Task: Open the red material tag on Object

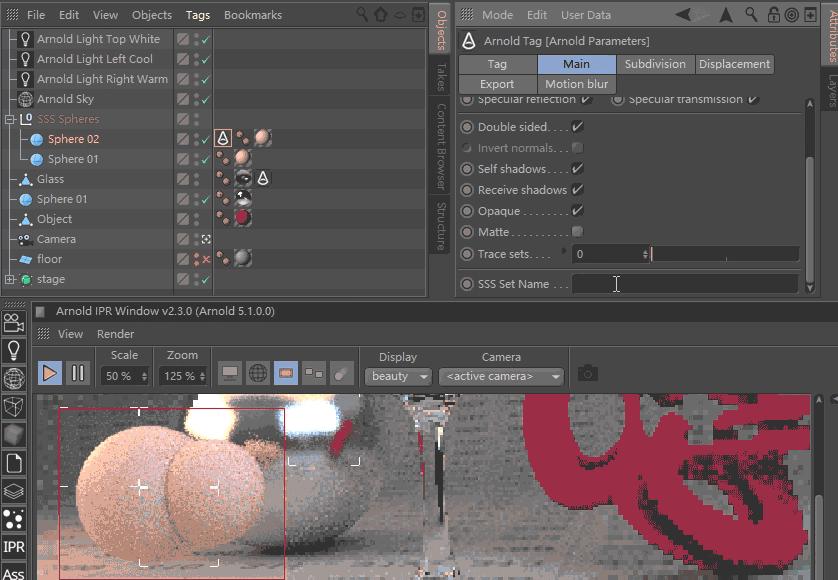Action: 244,218
